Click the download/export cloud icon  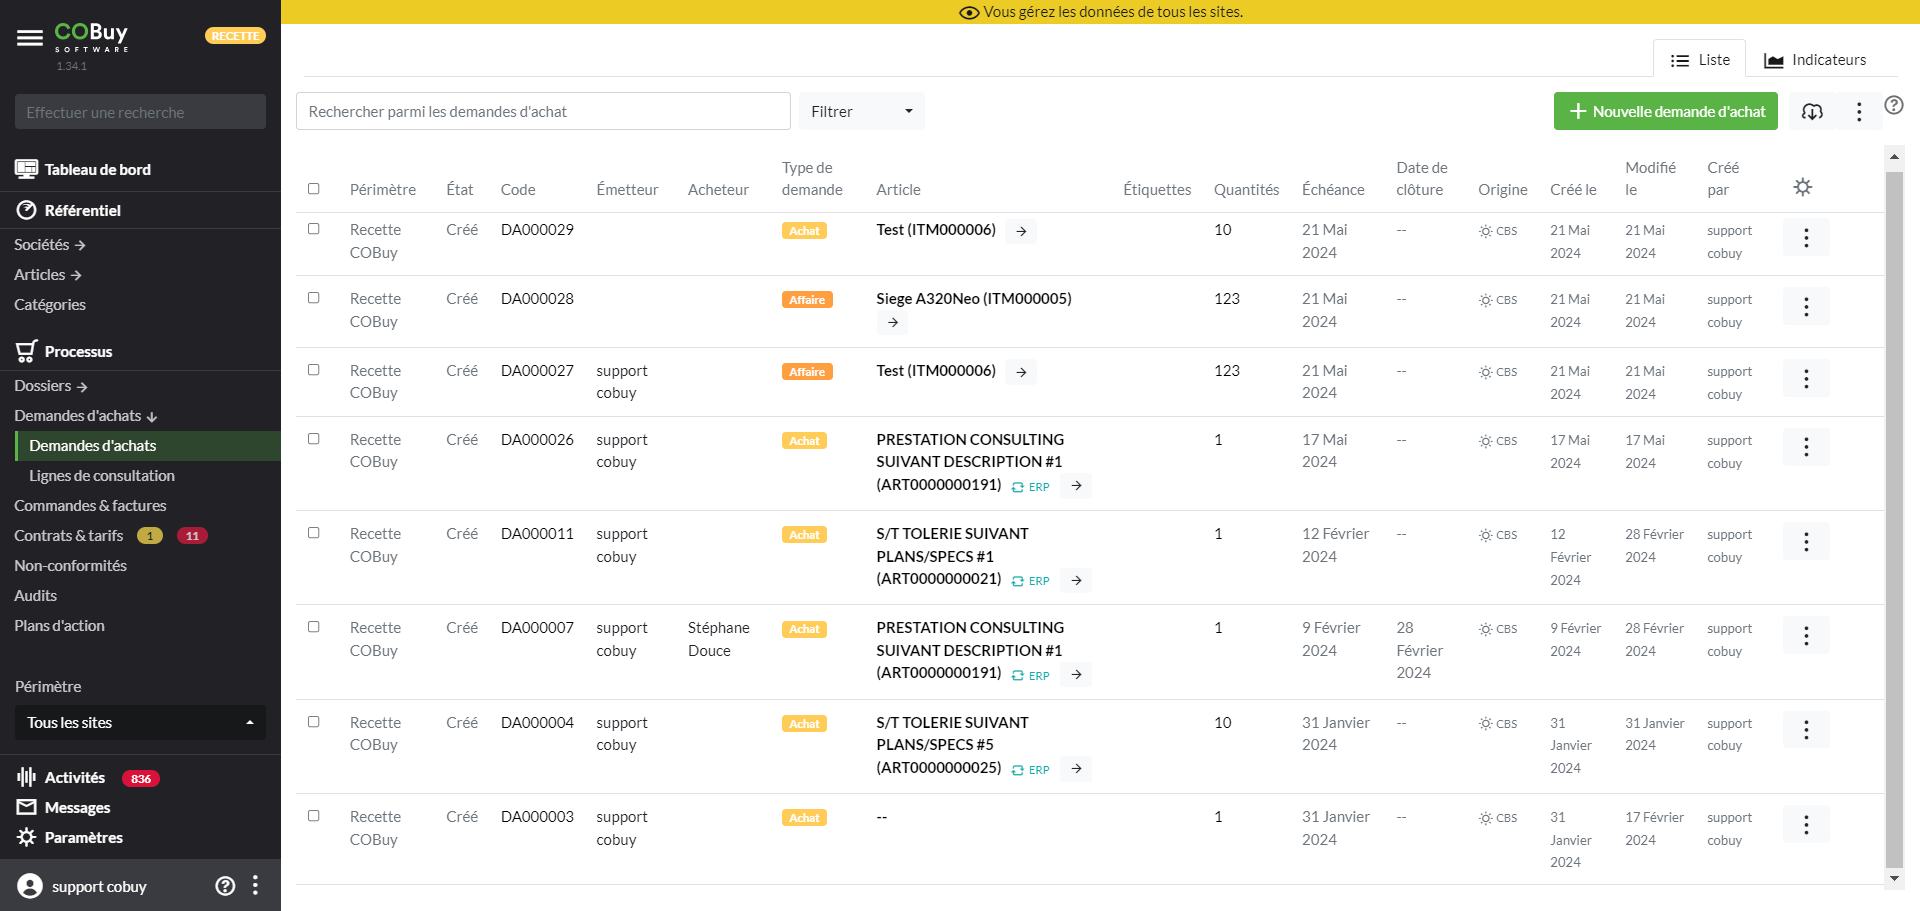pyautogui.click(x=1812, y=111)
